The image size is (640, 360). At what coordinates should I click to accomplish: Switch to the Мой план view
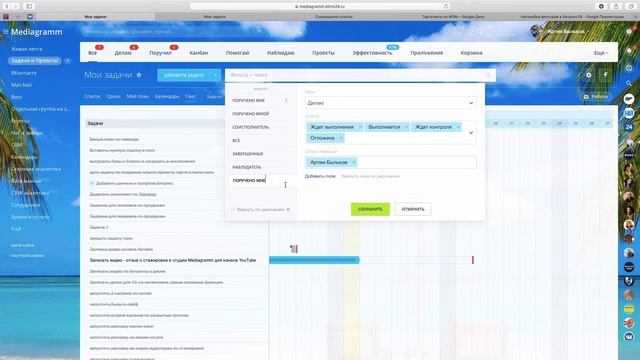(138, 97)
